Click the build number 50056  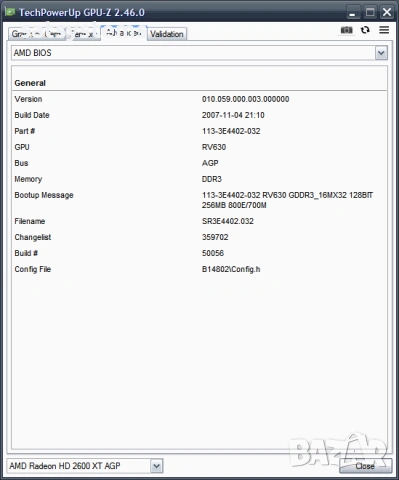(213, 253)
